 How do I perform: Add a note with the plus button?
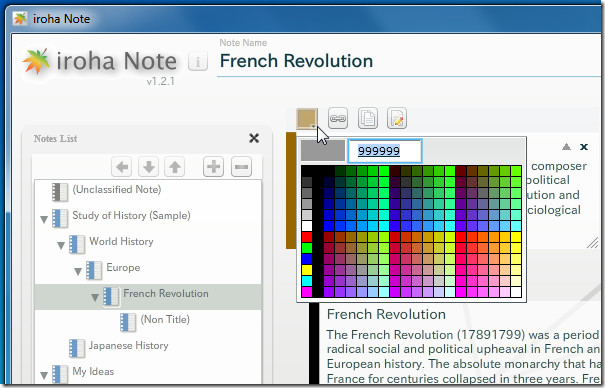(213, 167)
